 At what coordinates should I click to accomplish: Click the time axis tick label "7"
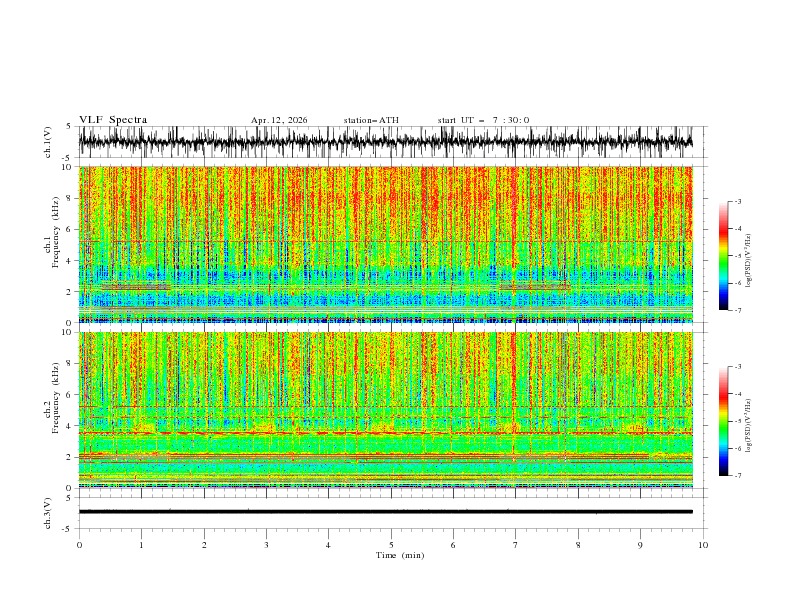point(516,545)
